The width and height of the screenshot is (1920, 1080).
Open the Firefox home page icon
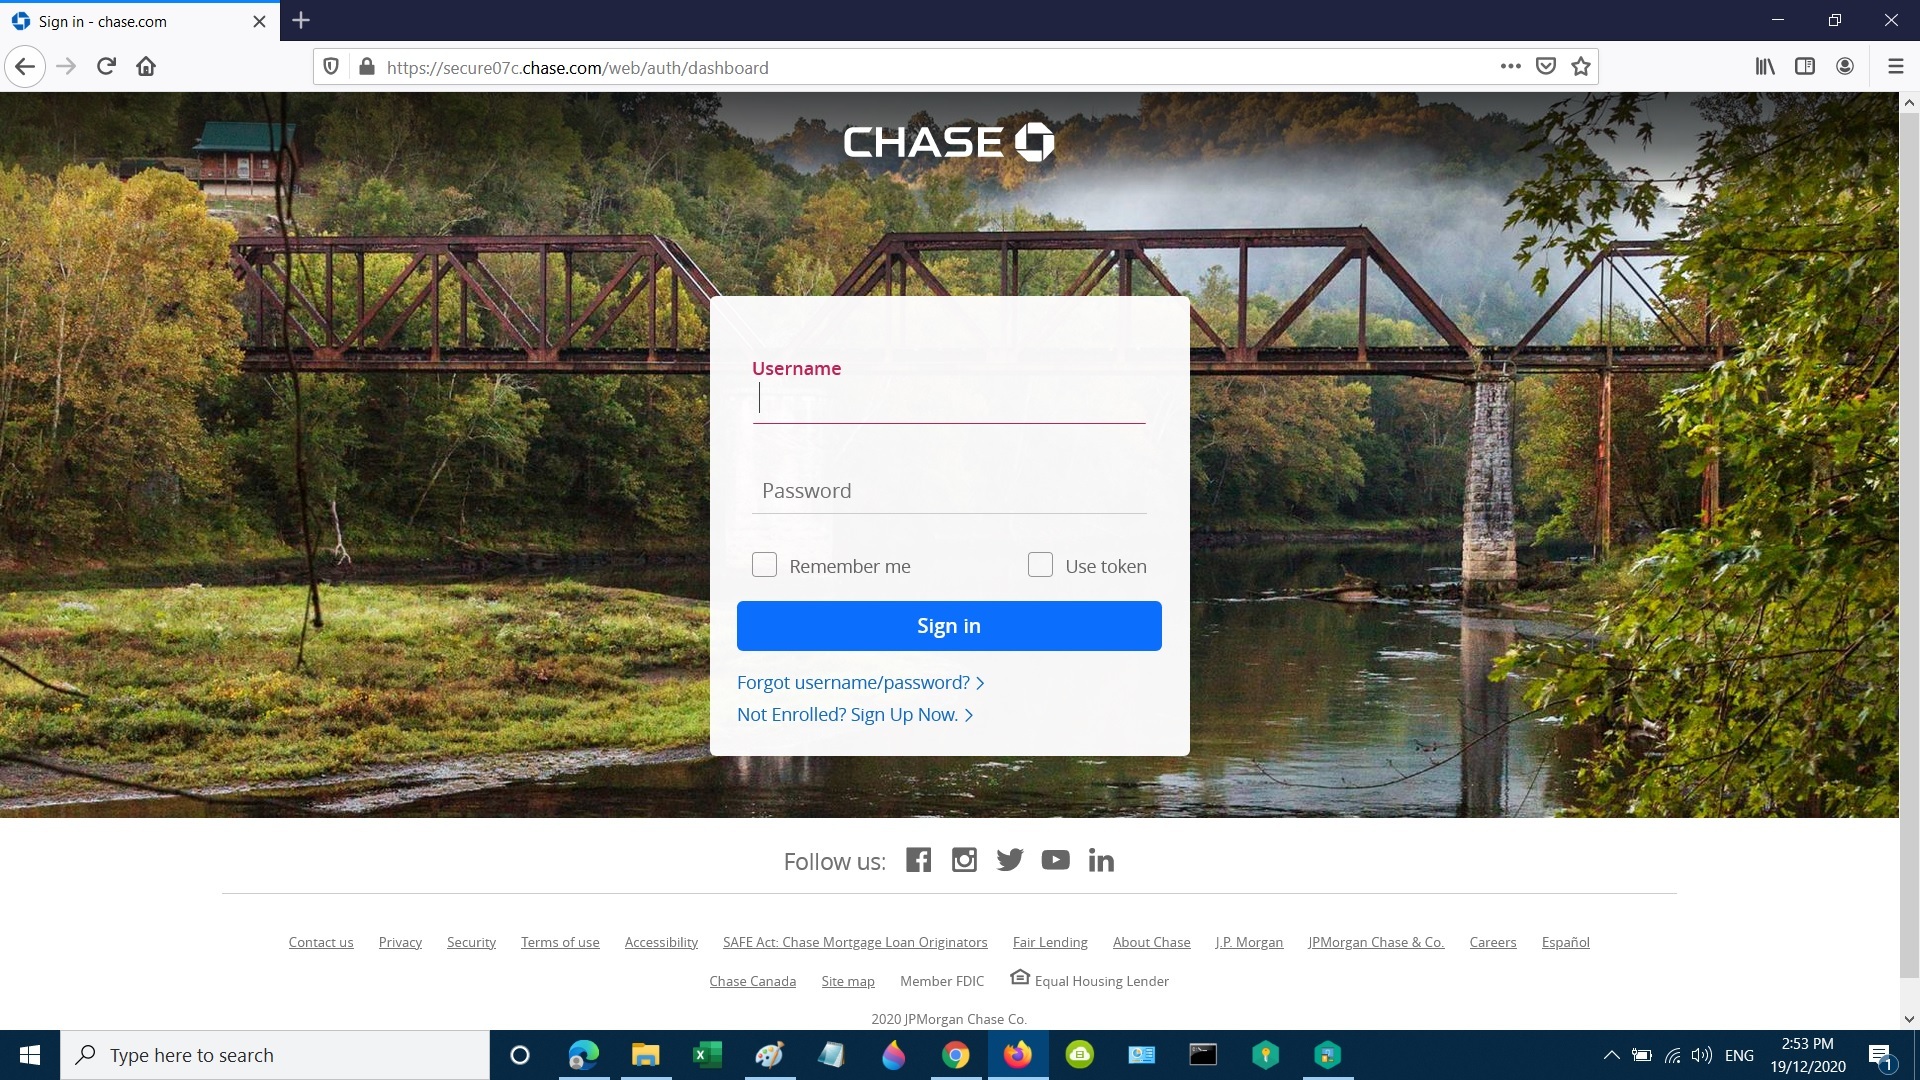click(x=146, y=67)
